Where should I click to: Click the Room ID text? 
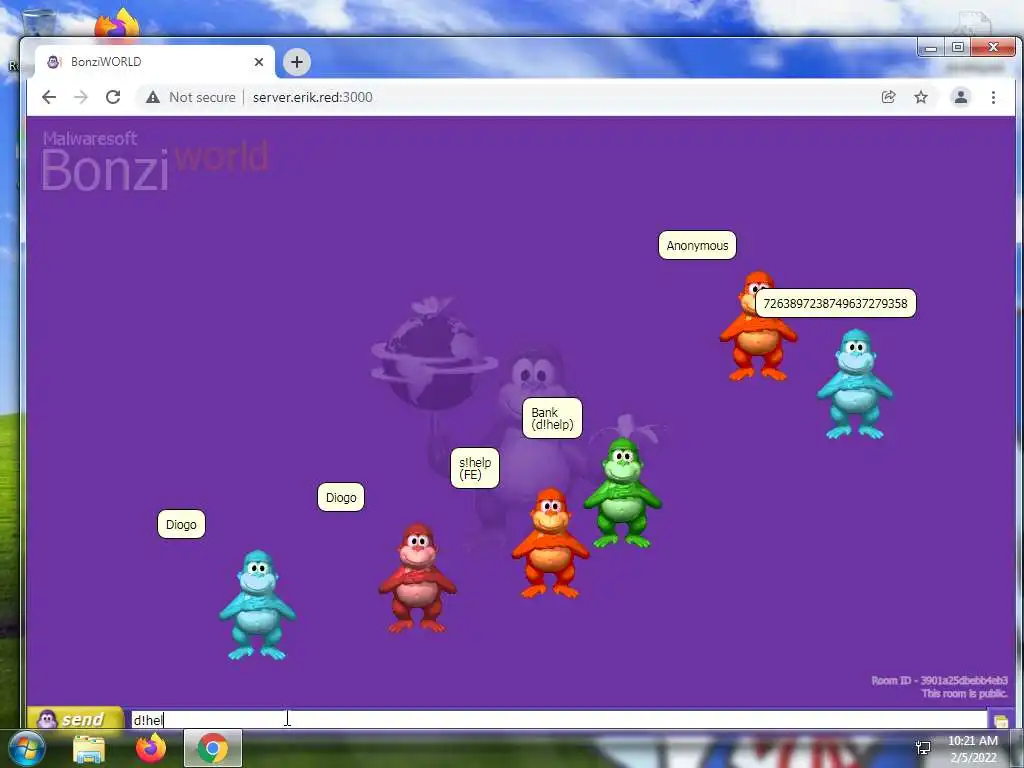(x=939, y=680)
